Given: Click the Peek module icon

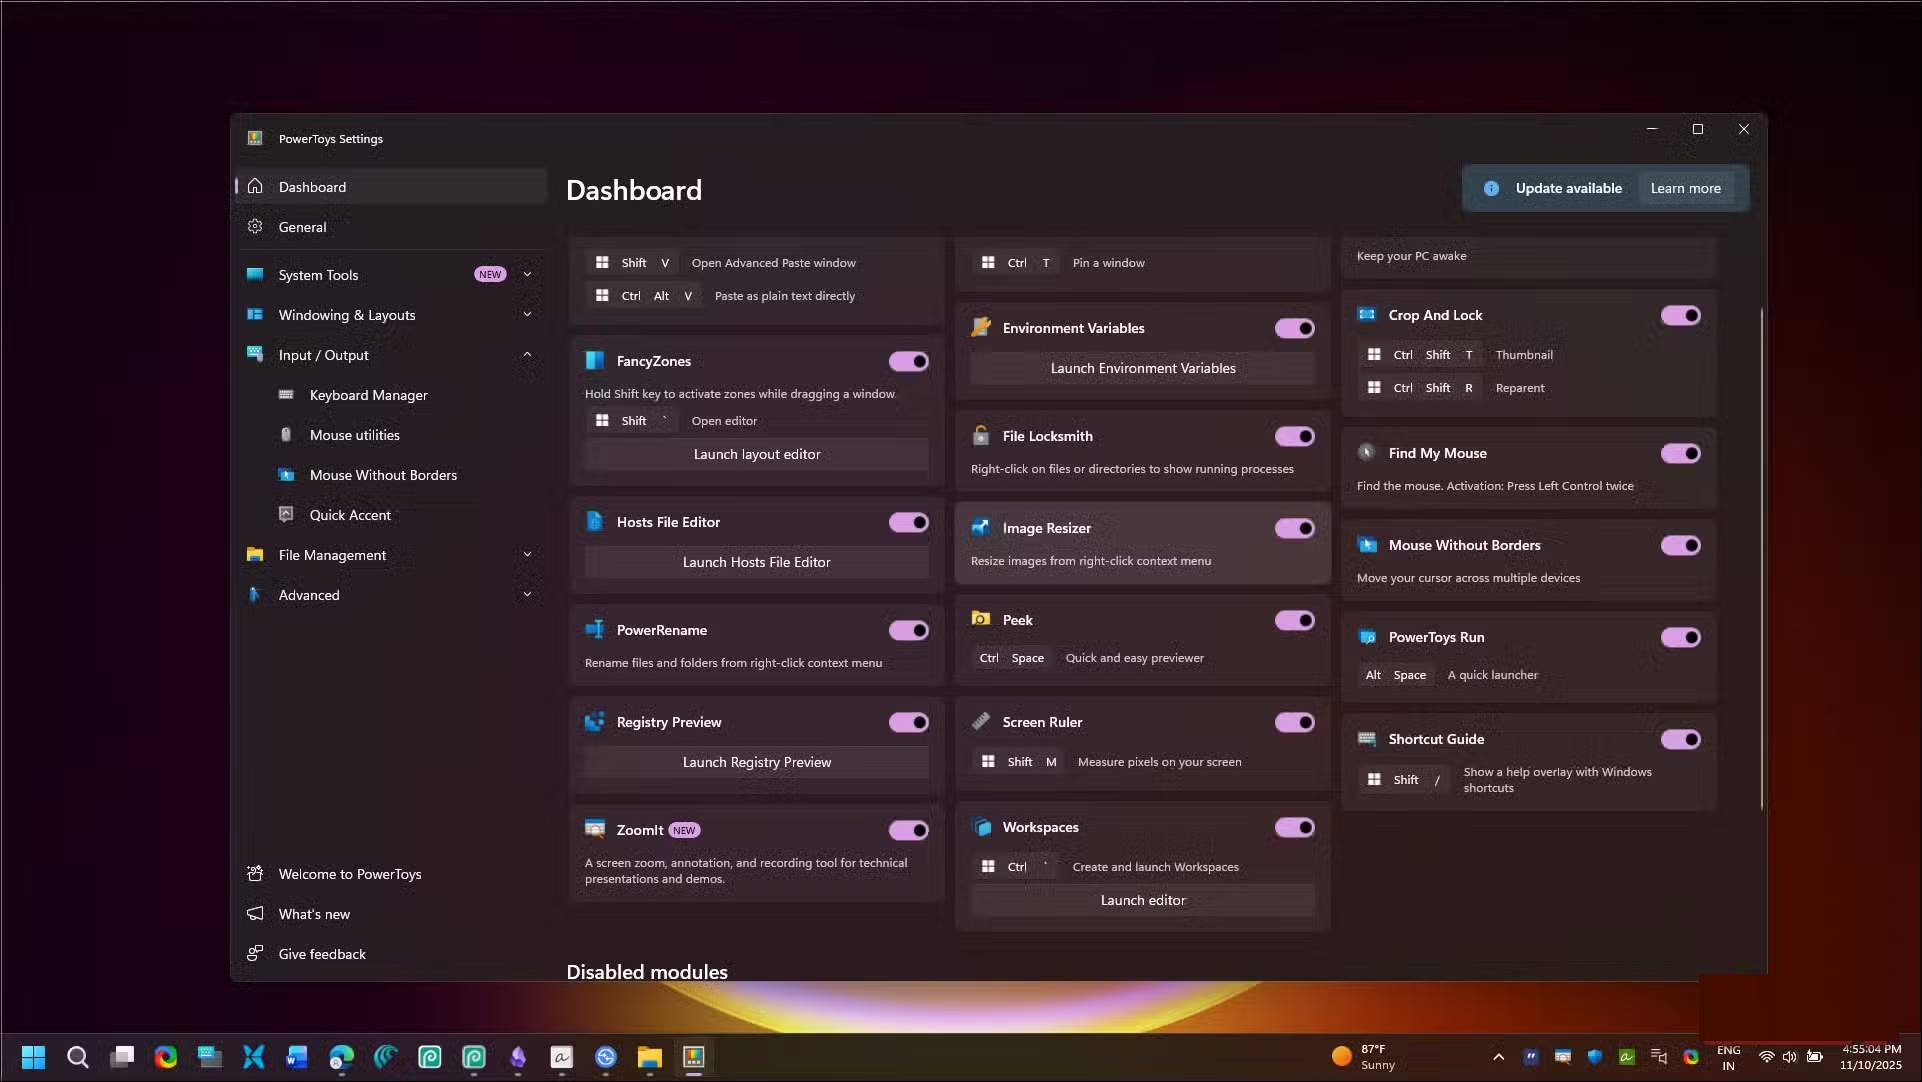Looking at the screenshot, I should pyautogui.click(x=981, y=620).
